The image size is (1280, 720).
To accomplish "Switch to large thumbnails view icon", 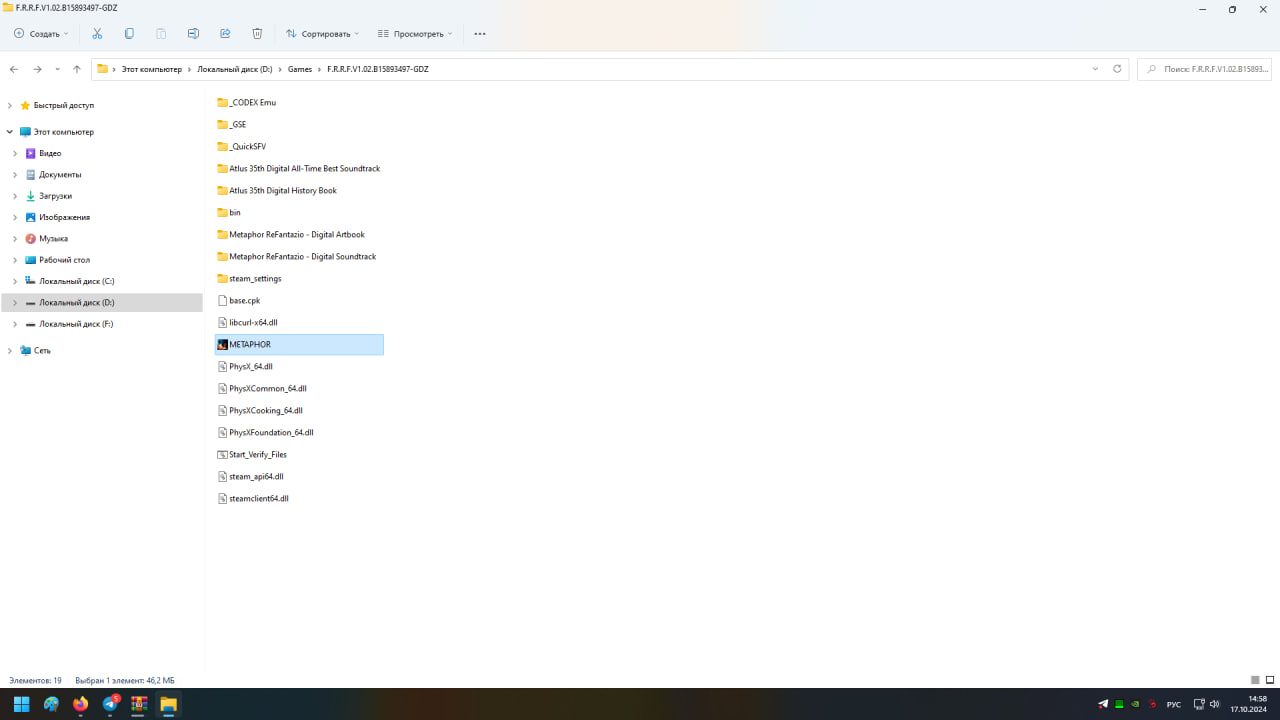I will point(1269,680).
